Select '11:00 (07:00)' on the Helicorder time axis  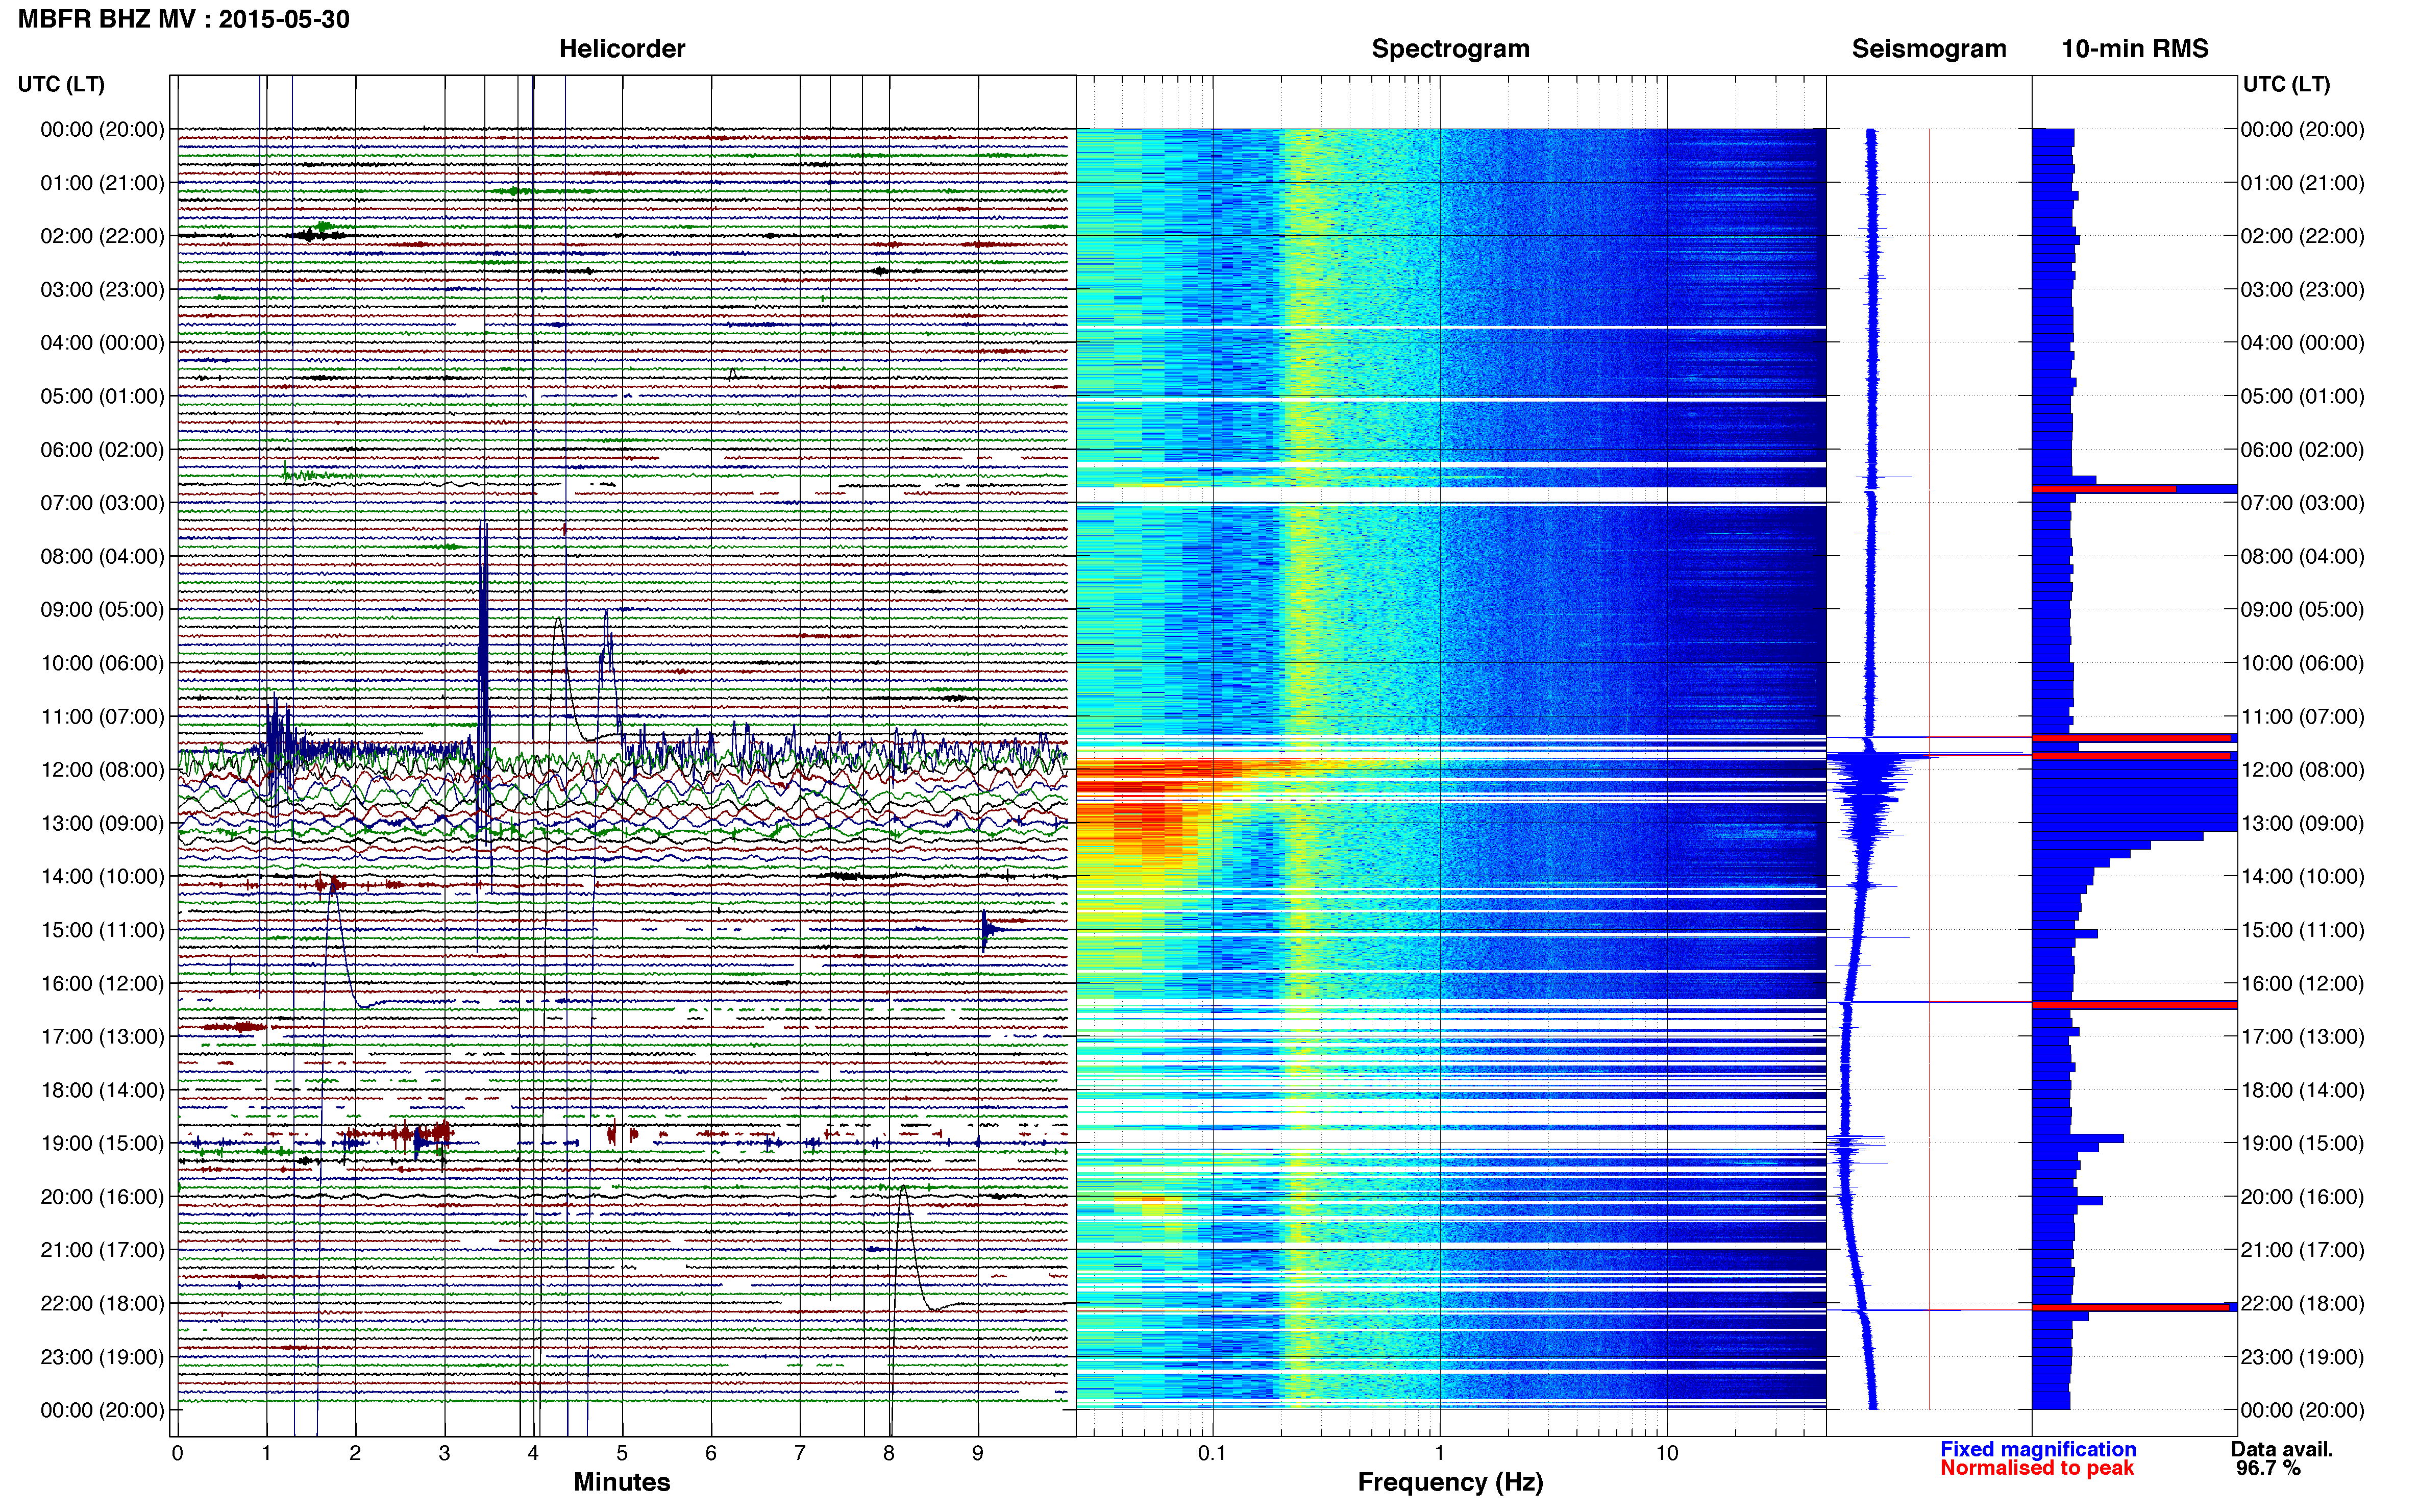tap(102, 716)
